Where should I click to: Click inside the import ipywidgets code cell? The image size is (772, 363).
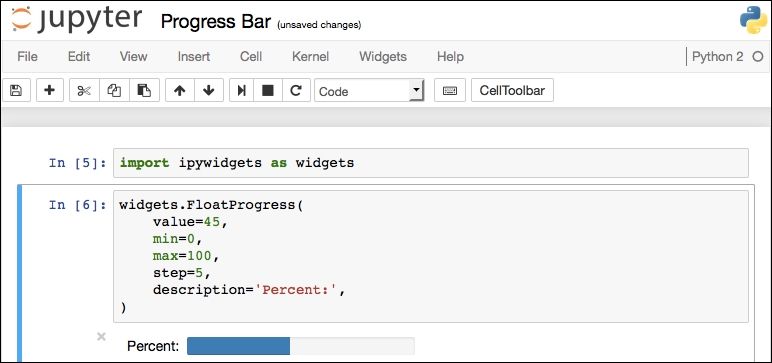click(x=431, y=163)
